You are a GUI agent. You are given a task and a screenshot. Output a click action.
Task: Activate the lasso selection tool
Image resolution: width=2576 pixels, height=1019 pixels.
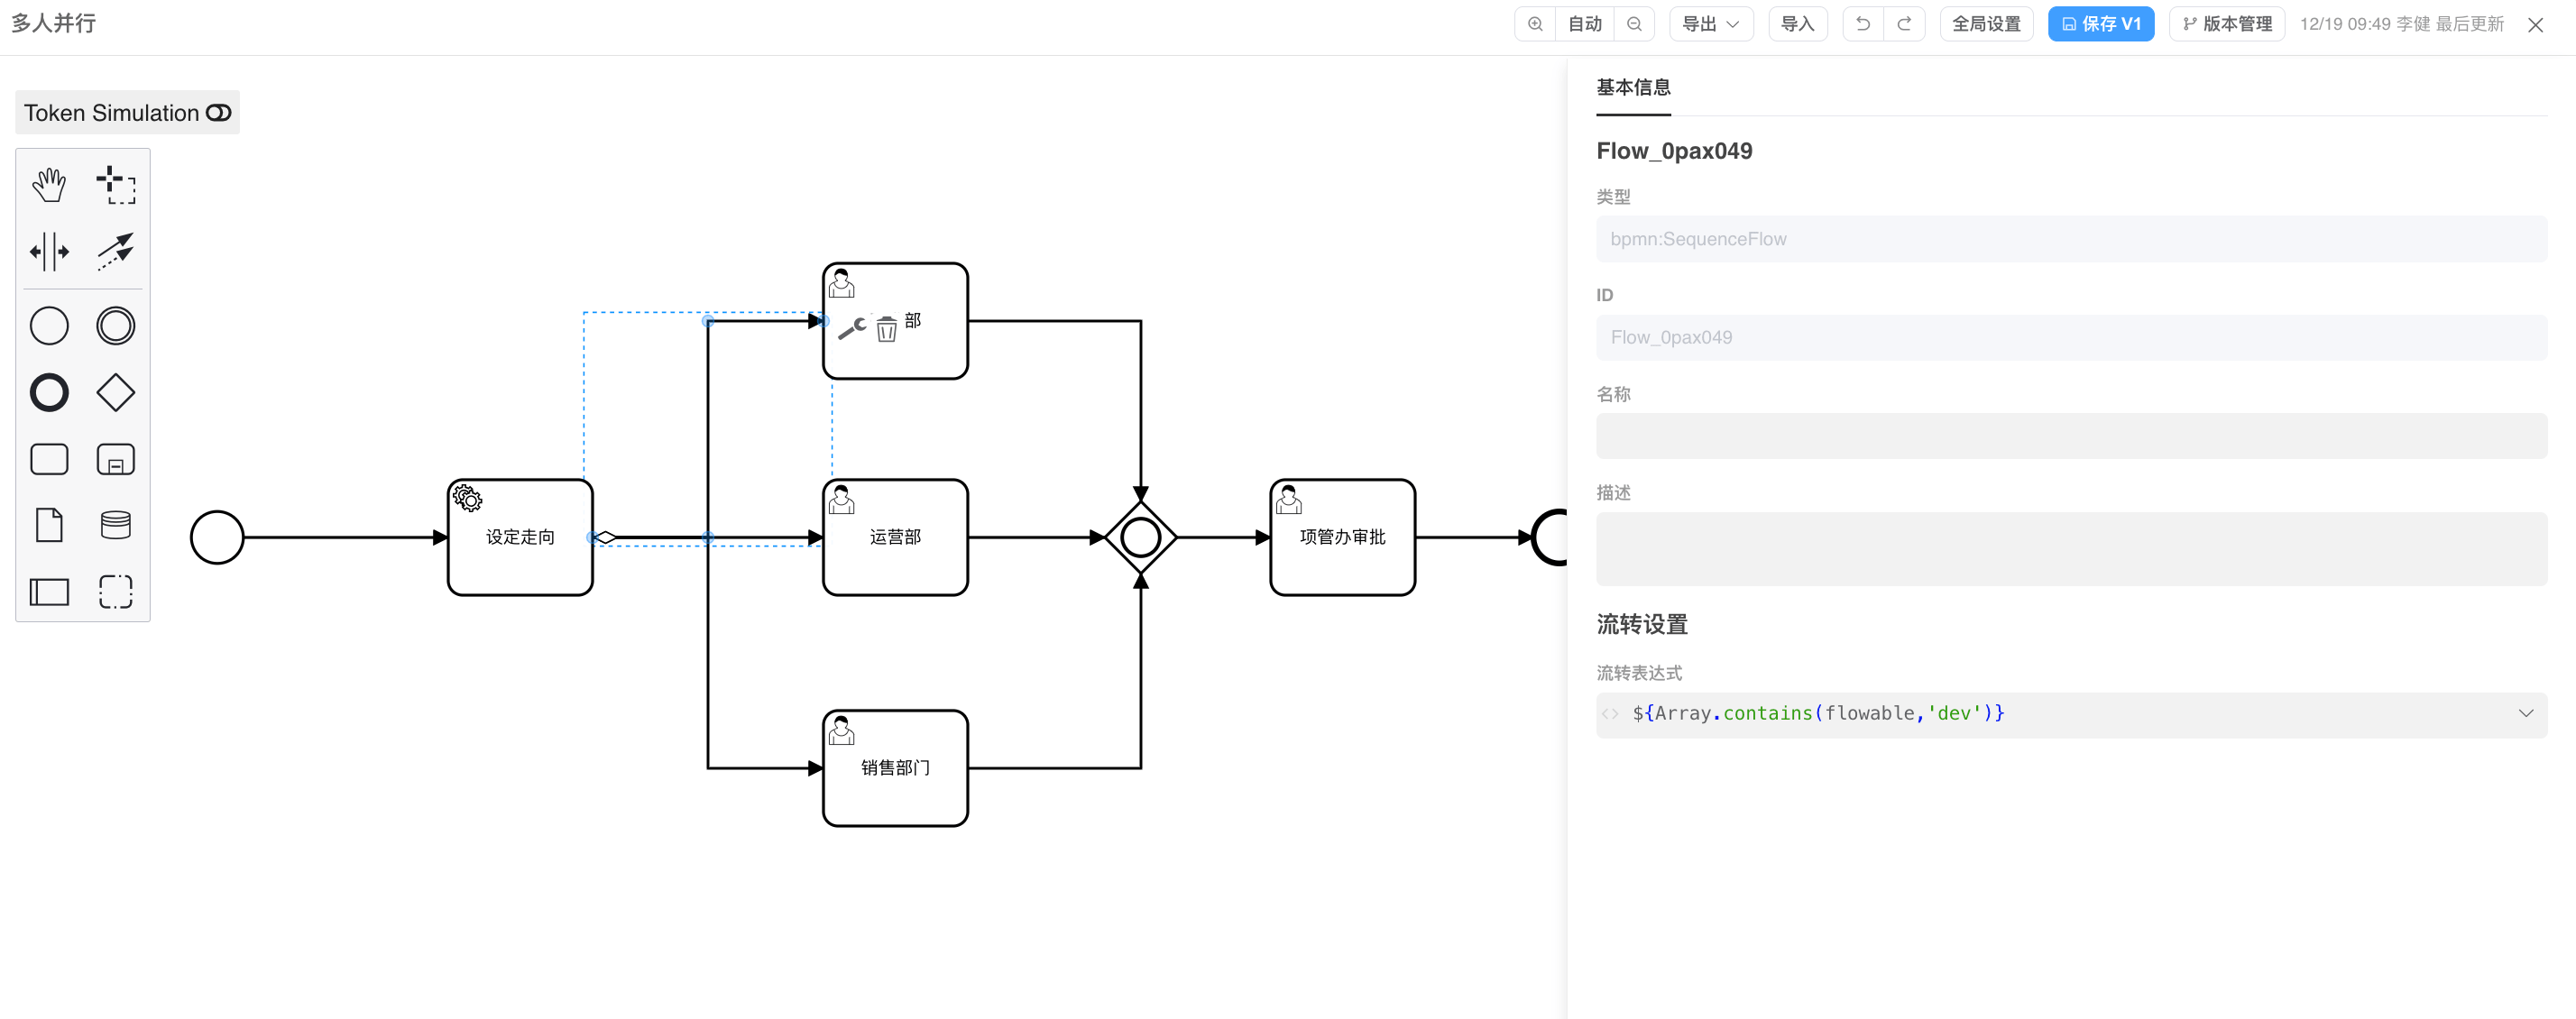(x=116, y=185)
